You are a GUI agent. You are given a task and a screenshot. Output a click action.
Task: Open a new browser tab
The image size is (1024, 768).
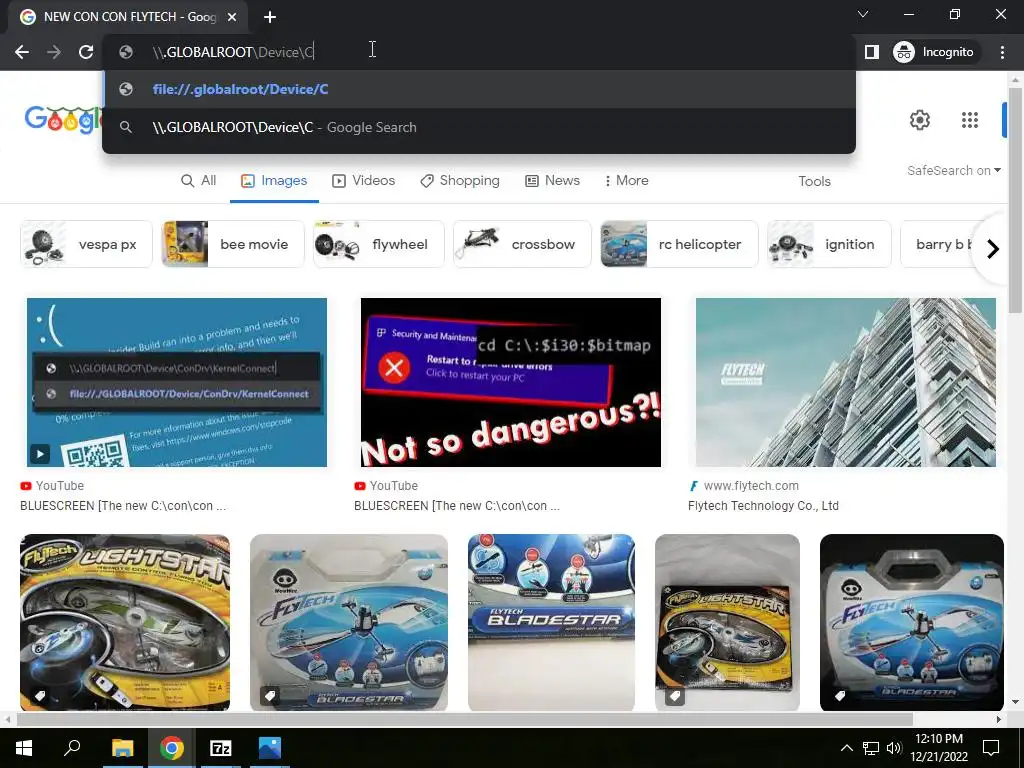pos(270,17)
